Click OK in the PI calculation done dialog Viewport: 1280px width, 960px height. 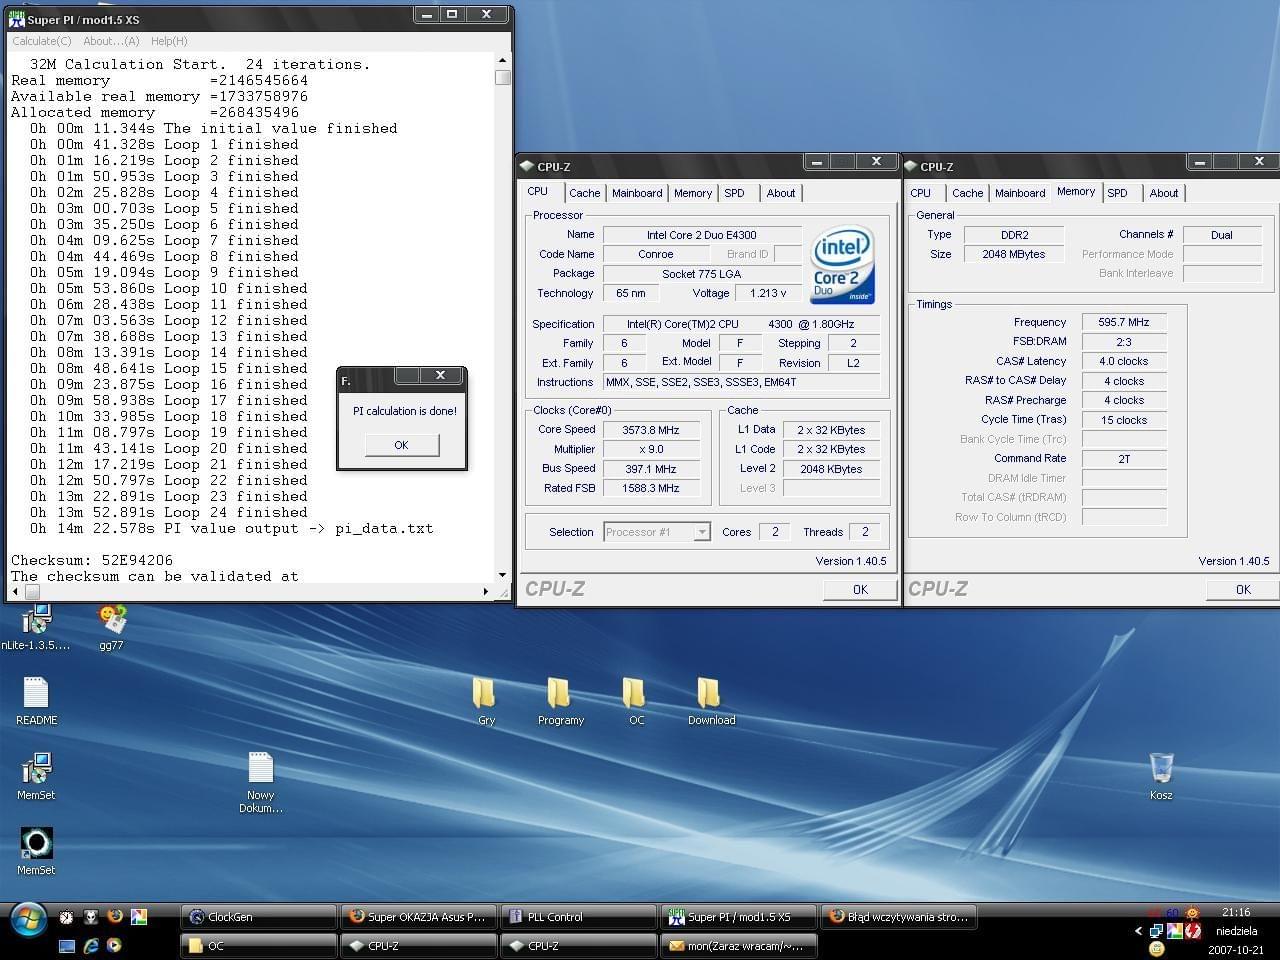click(x=401, y=445)
